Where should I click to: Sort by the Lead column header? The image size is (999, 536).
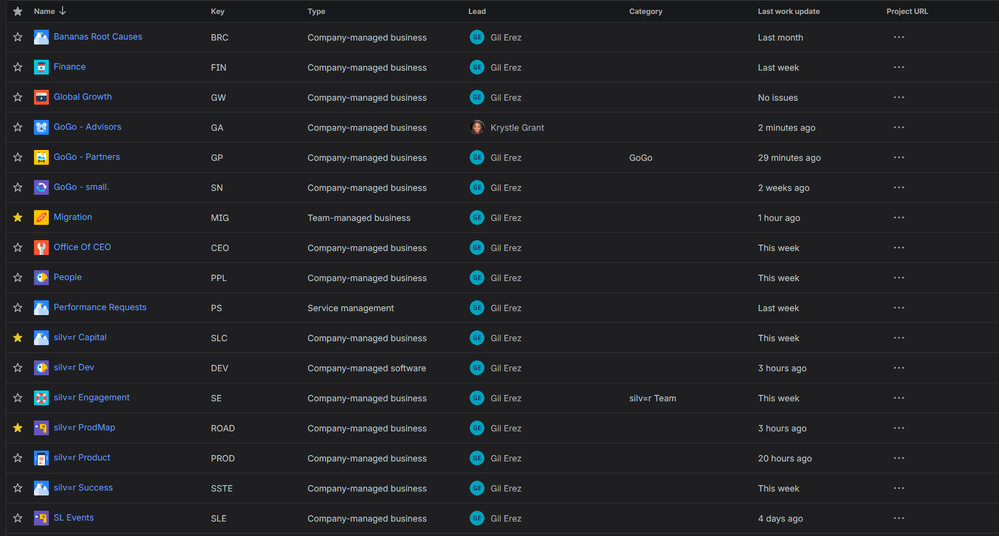click(477, 11)
